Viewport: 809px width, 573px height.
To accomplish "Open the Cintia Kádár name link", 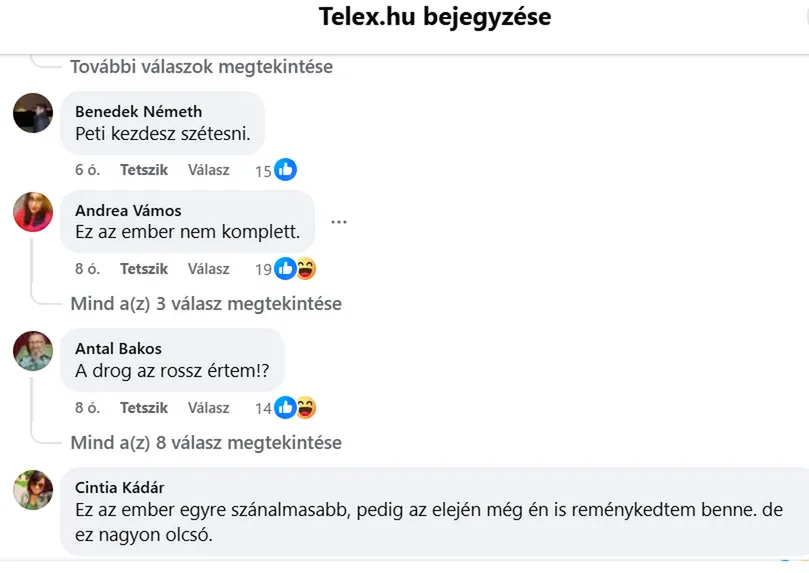I will pos(120,487).
